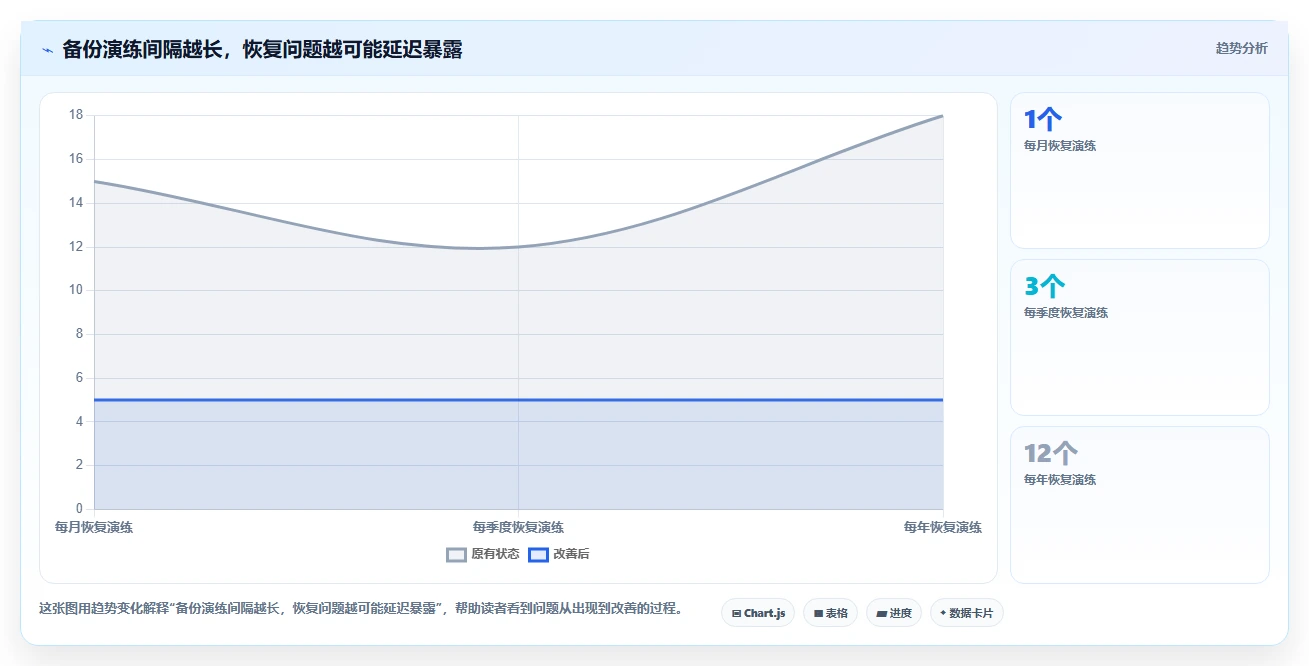Screen dimensions: 1309x666
Task: Select the 表格 tag
Action: [x=830, y=613]
